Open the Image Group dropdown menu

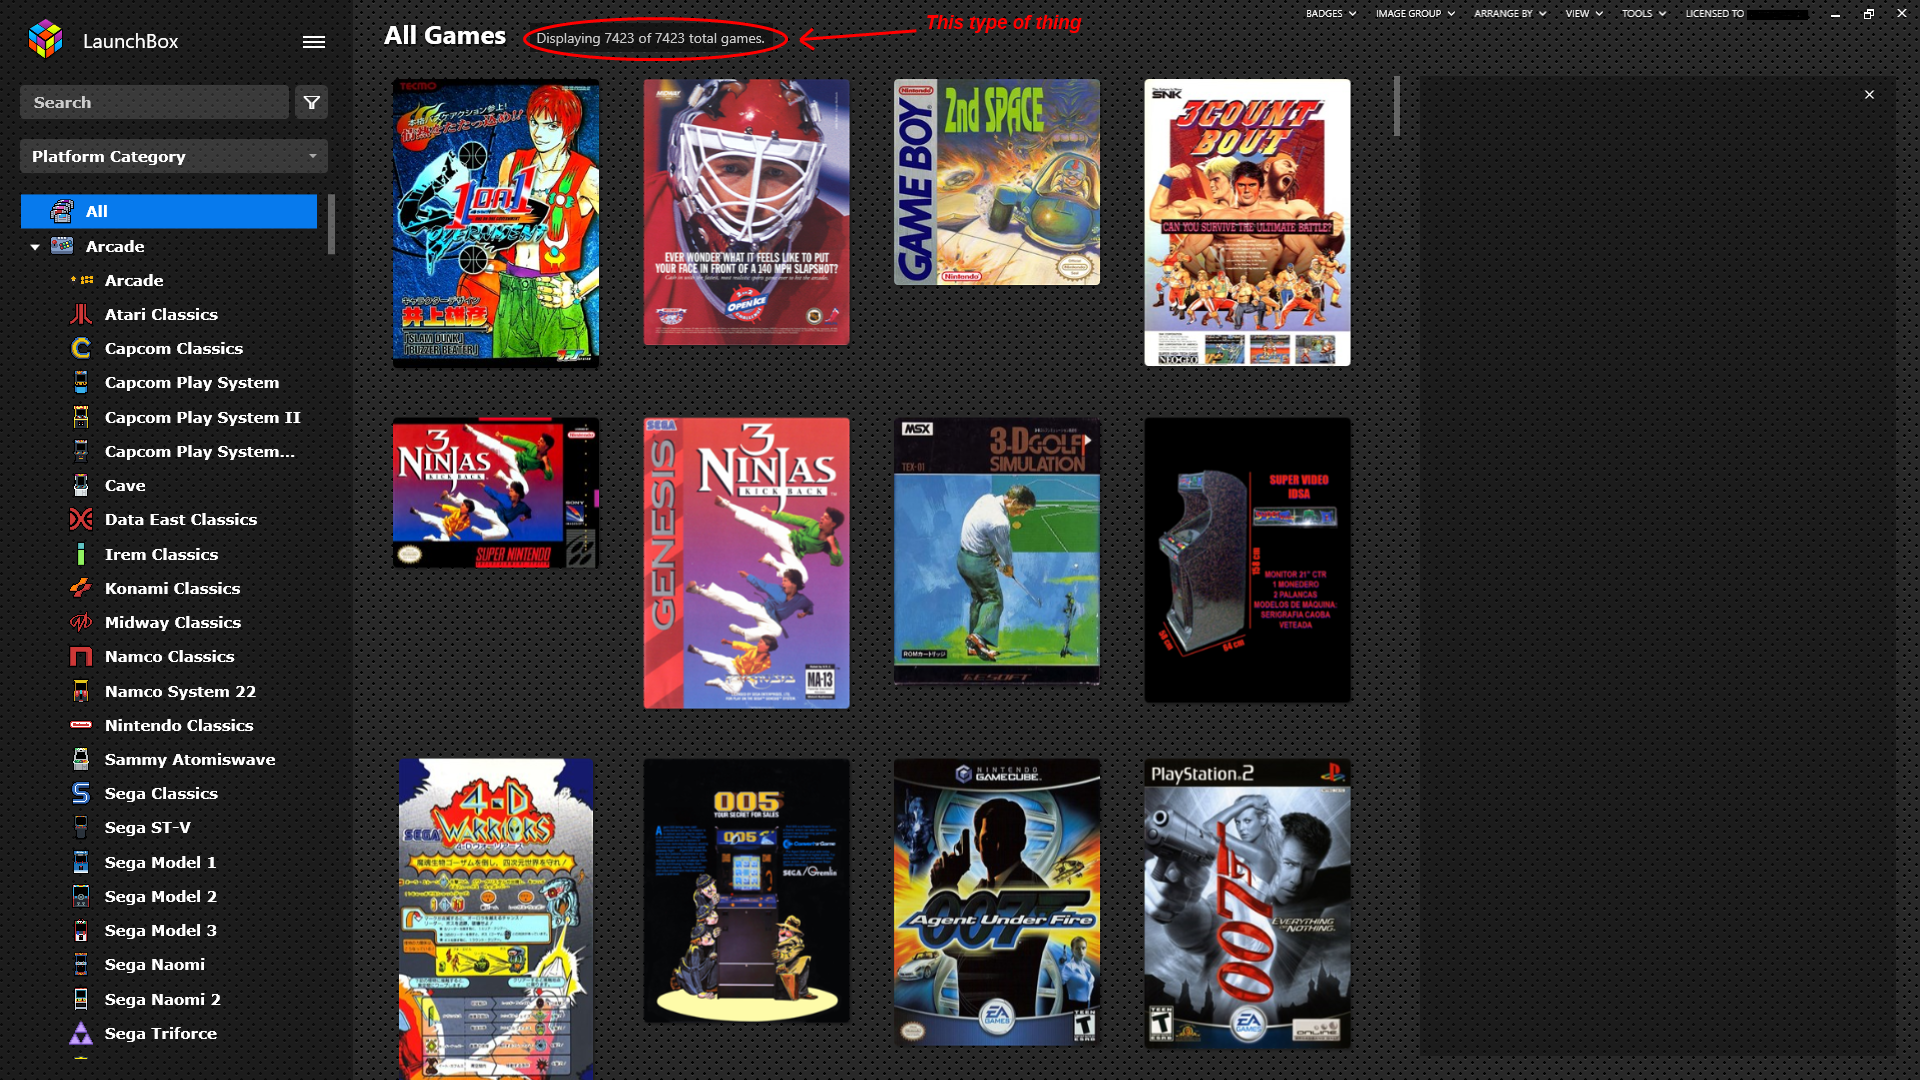tap(1414, 14)
